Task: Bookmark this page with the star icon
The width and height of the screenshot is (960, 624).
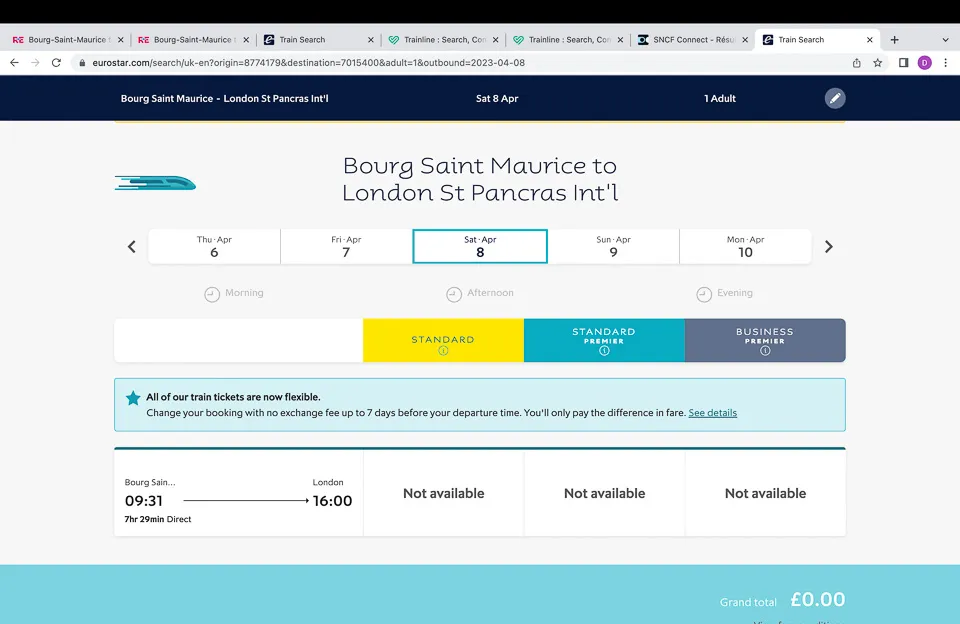Action: point(877,62)
